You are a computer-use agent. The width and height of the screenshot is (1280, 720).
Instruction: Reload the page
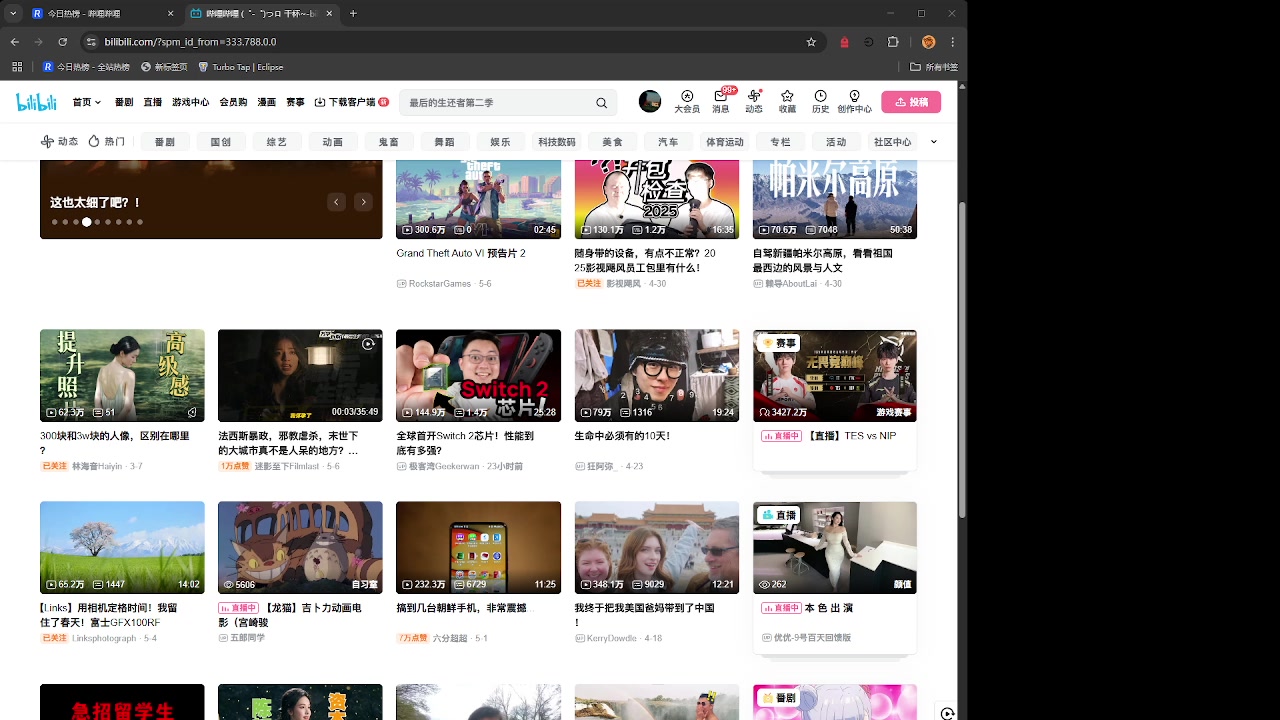pos(63,42)
